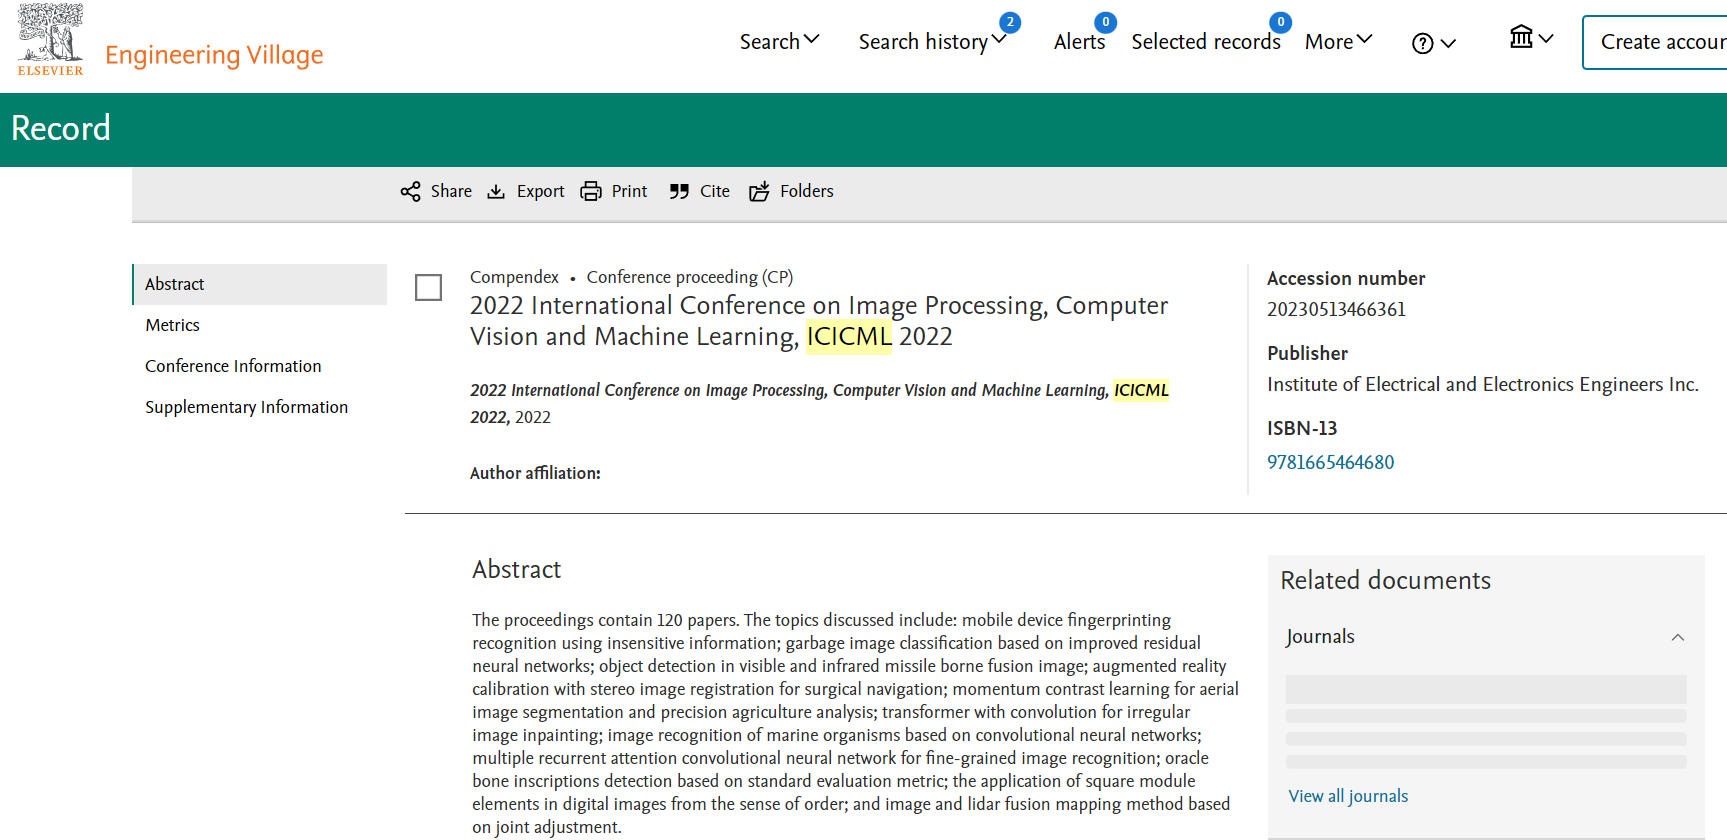The height and width of the screenshot is (840, 1727).
Task: Expand Search history menu
Action: tap(932, 41)
